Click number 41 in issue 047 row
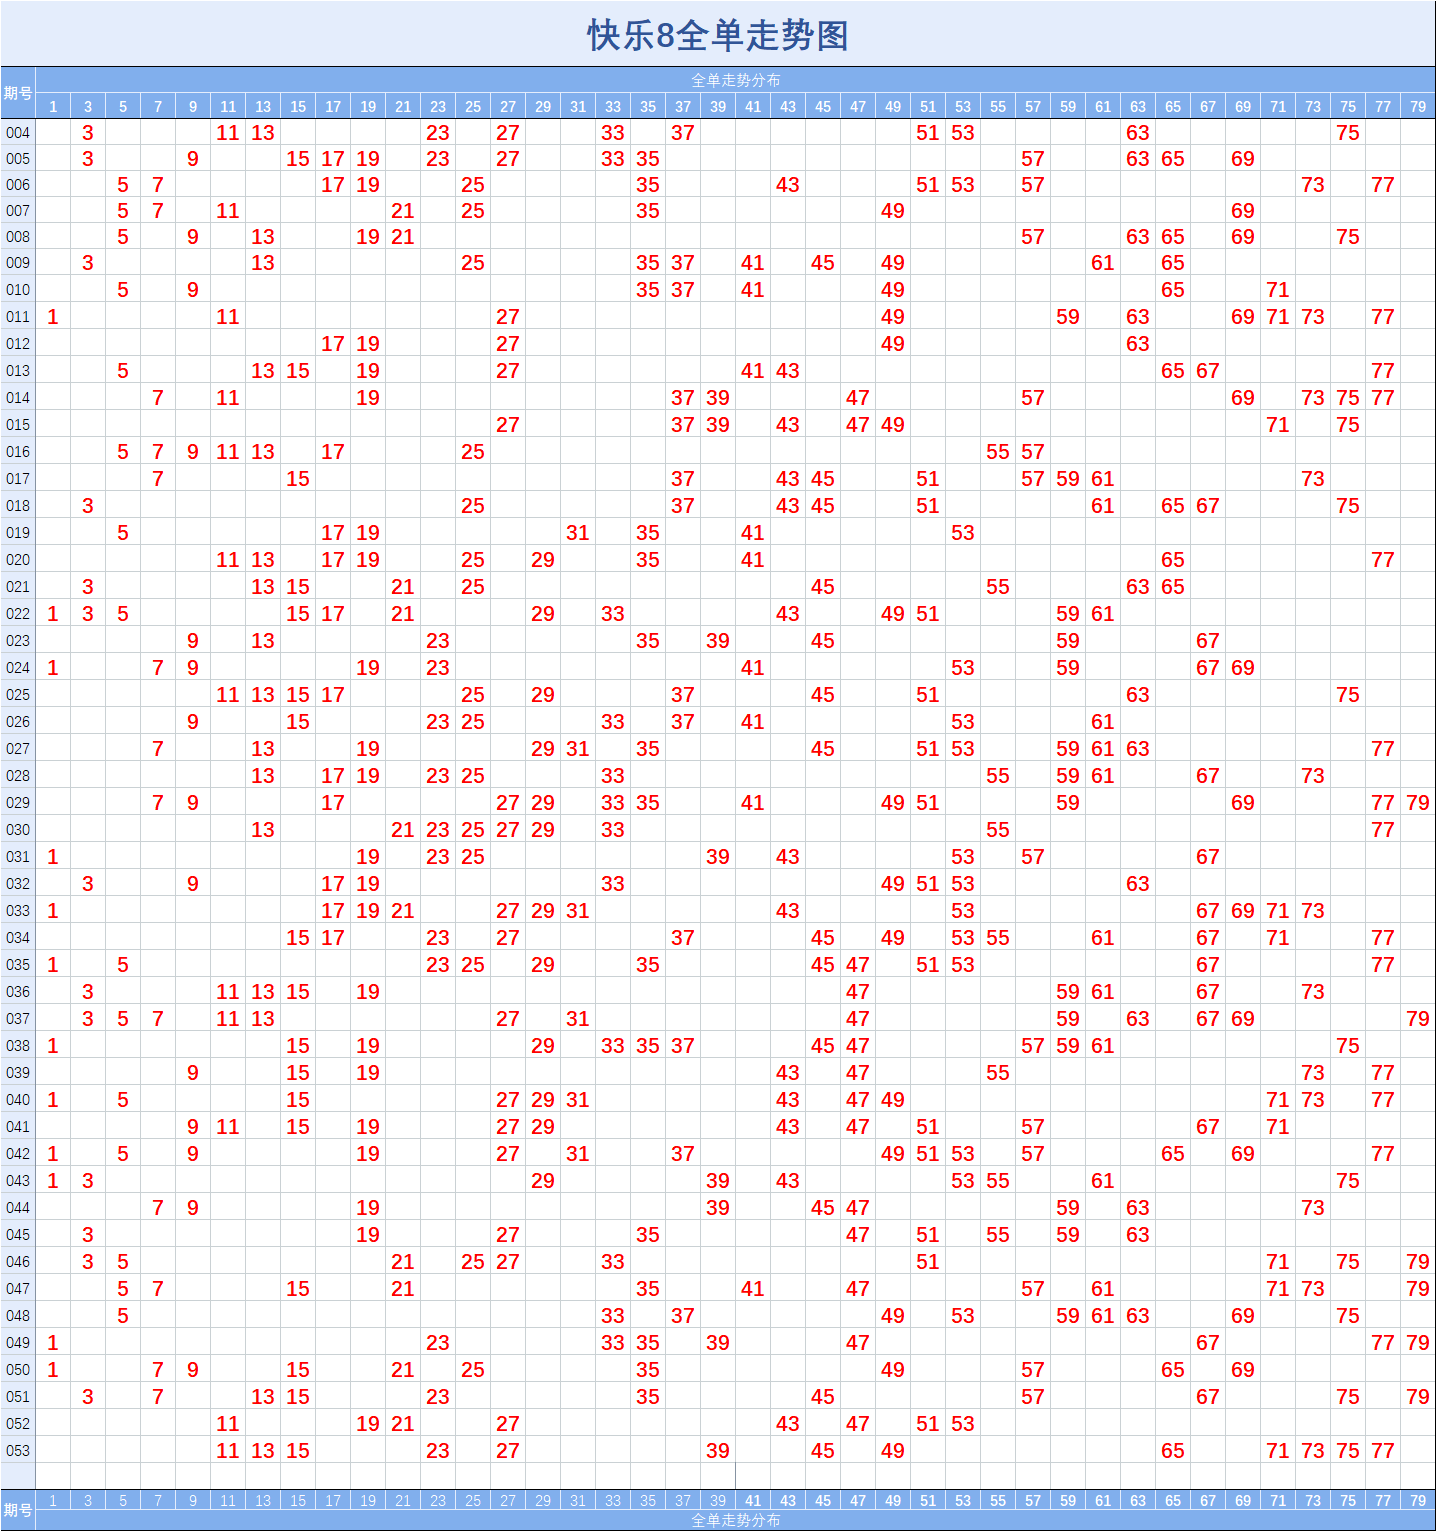Viewport: 1436px width, 1531px height. pos(753,1288)
